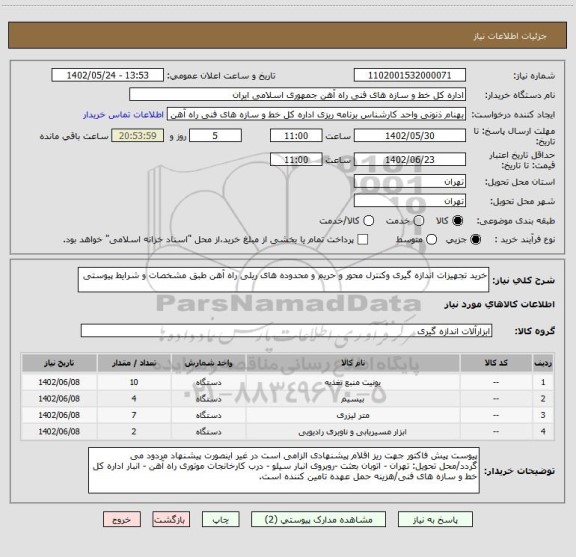Click the response deadline date 1402/05/30
This screenshot has height=557, width=576.
click(x=410, y=136)
